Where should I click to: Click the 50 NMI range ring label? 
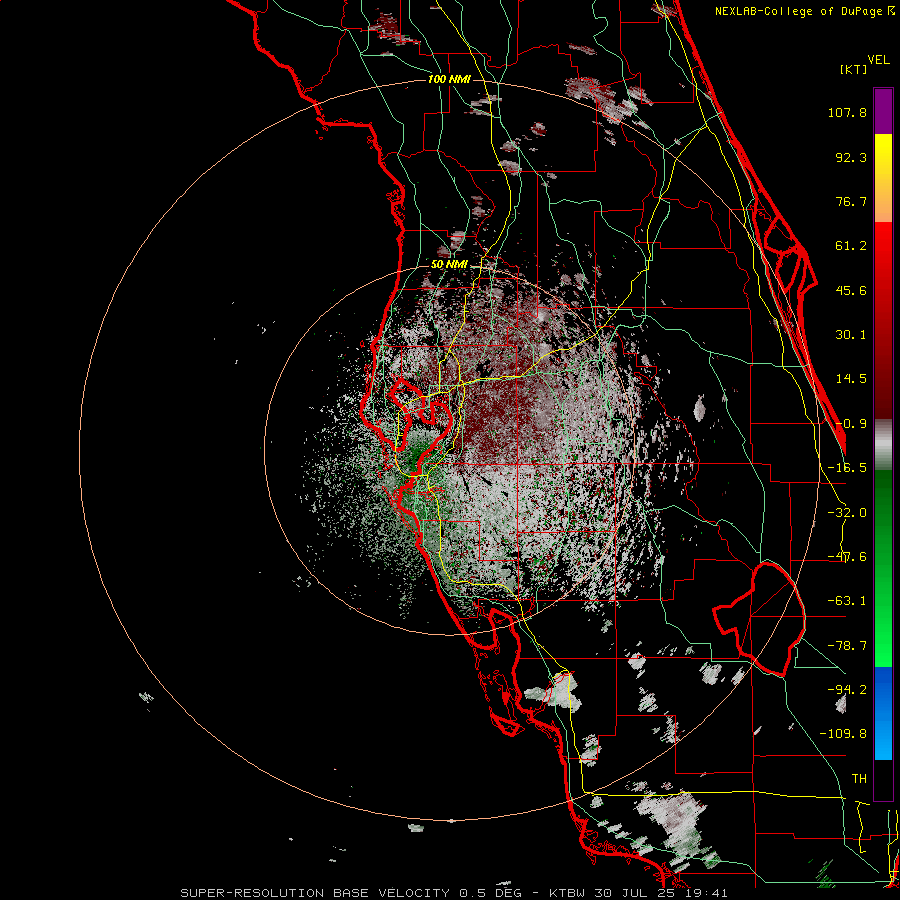click(449, 265)
